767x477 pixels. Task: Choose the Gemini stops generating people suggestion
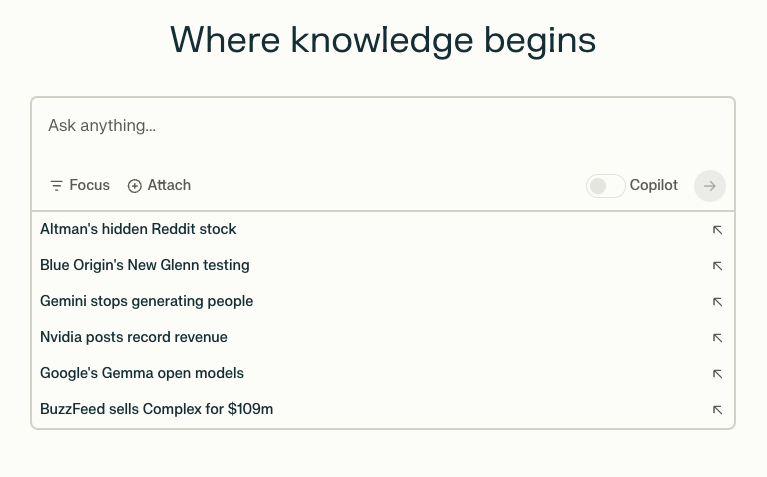click(146, 301)
